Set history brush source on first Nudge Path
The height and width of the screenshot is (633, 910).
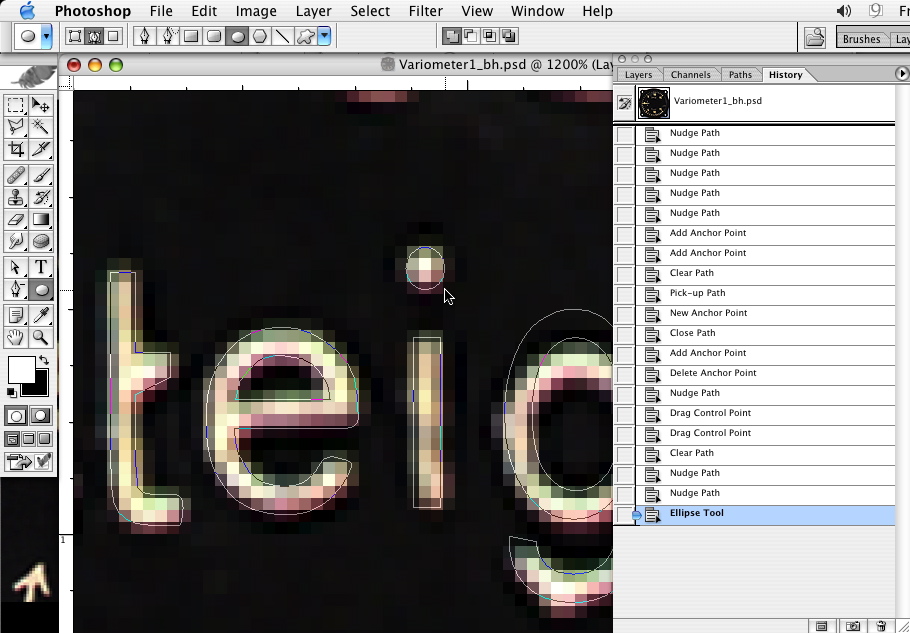[625, 134]
